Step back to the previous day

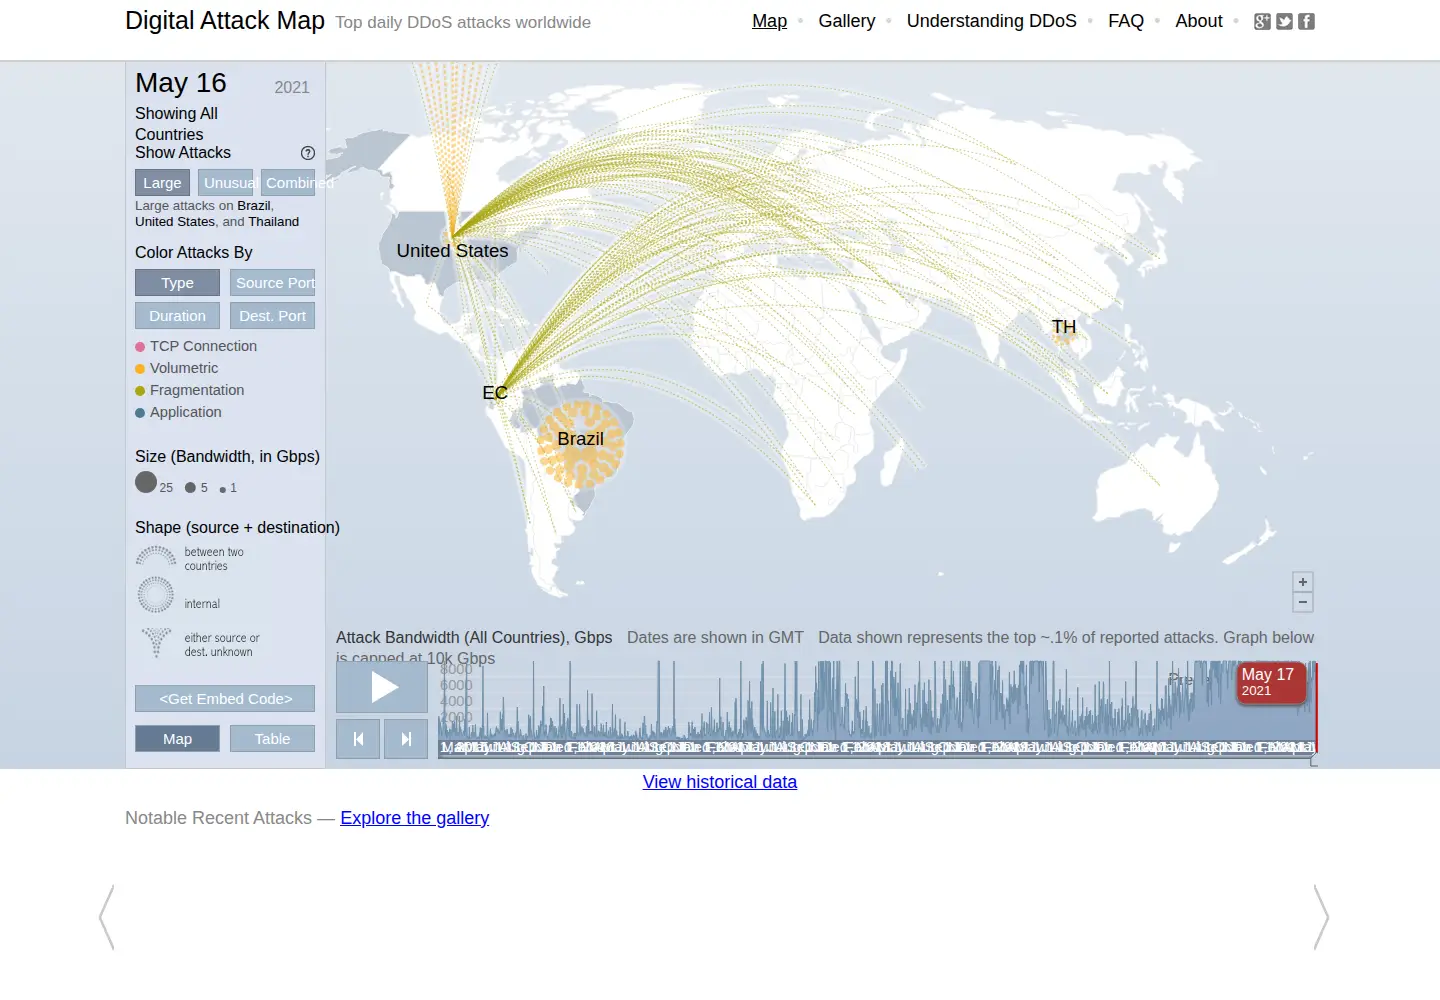tap(358, 739)
